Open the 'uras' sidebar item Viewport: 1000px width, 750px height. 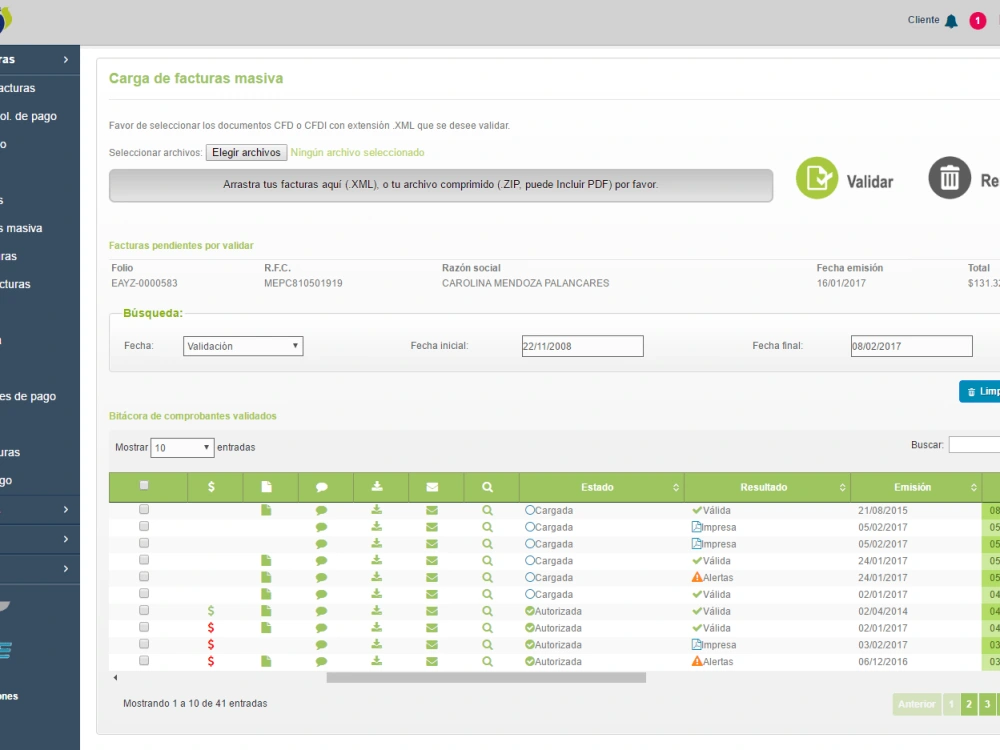pyautogui.click(x=10, y=452)
